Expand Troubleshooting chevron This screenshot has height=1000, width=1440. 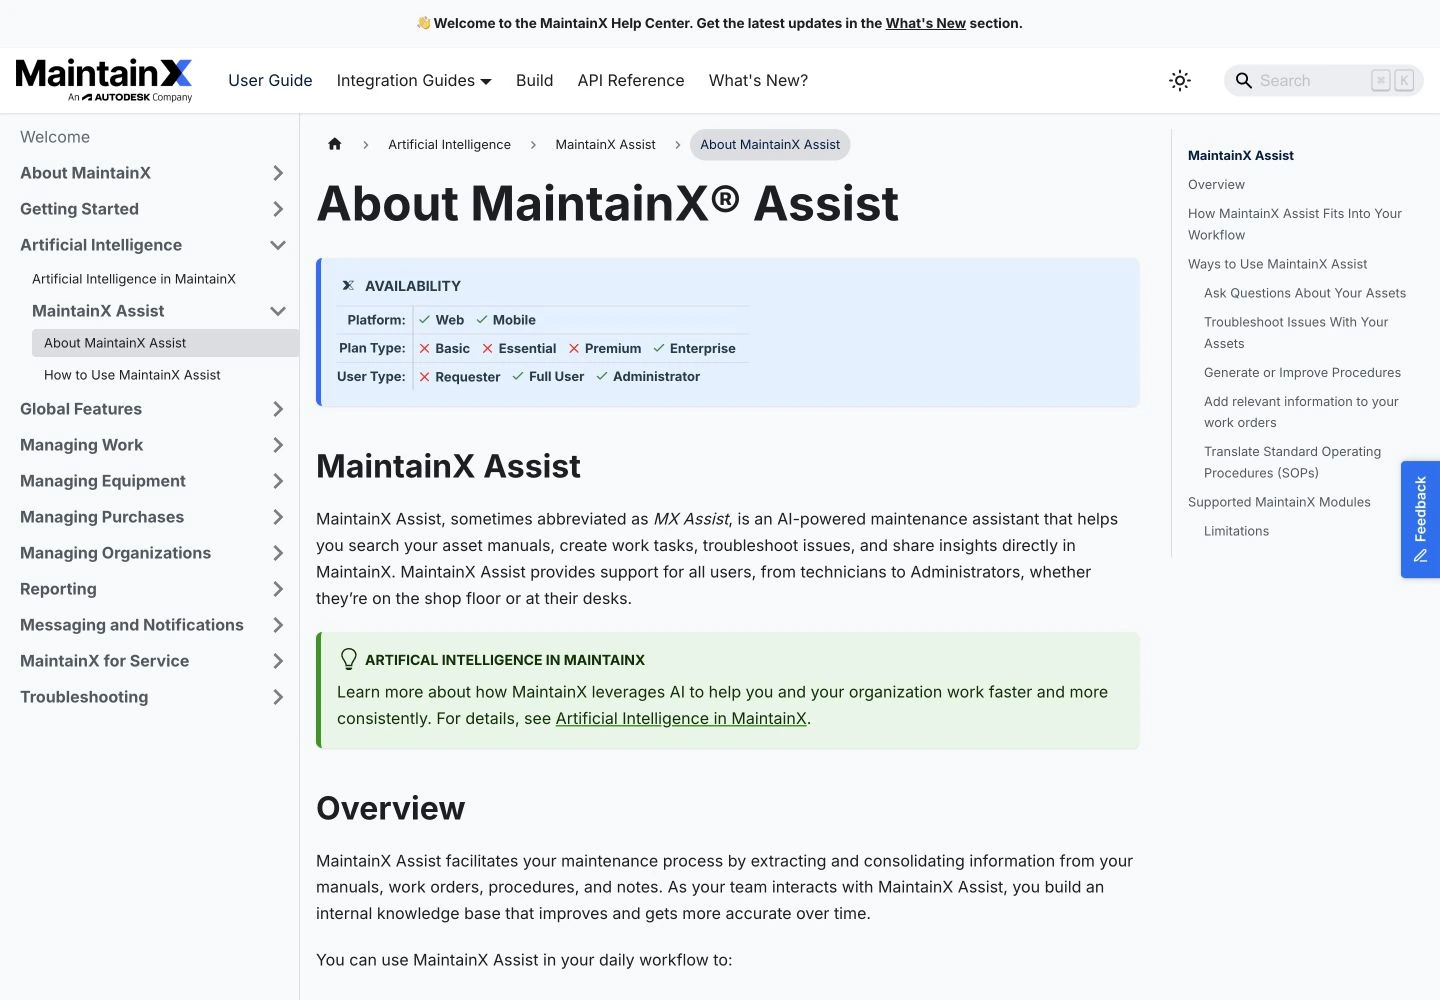278,697
